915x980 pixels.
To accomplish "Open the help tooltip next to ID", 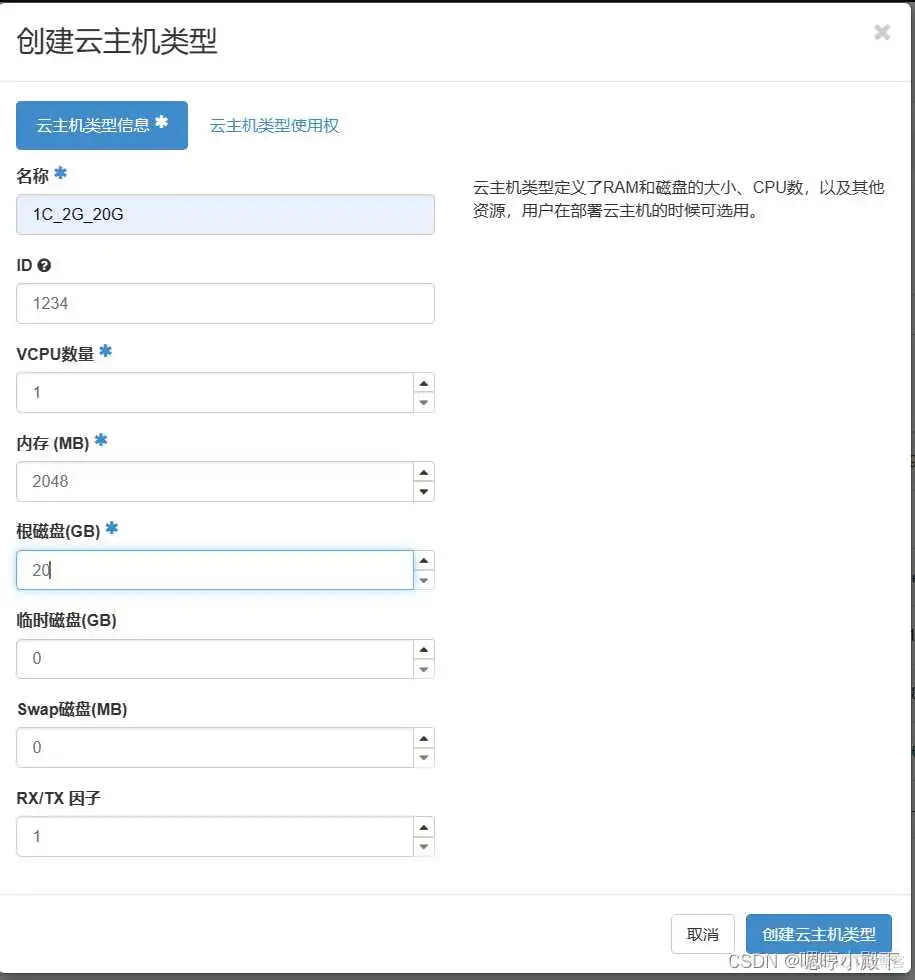I will pos(46,265).
